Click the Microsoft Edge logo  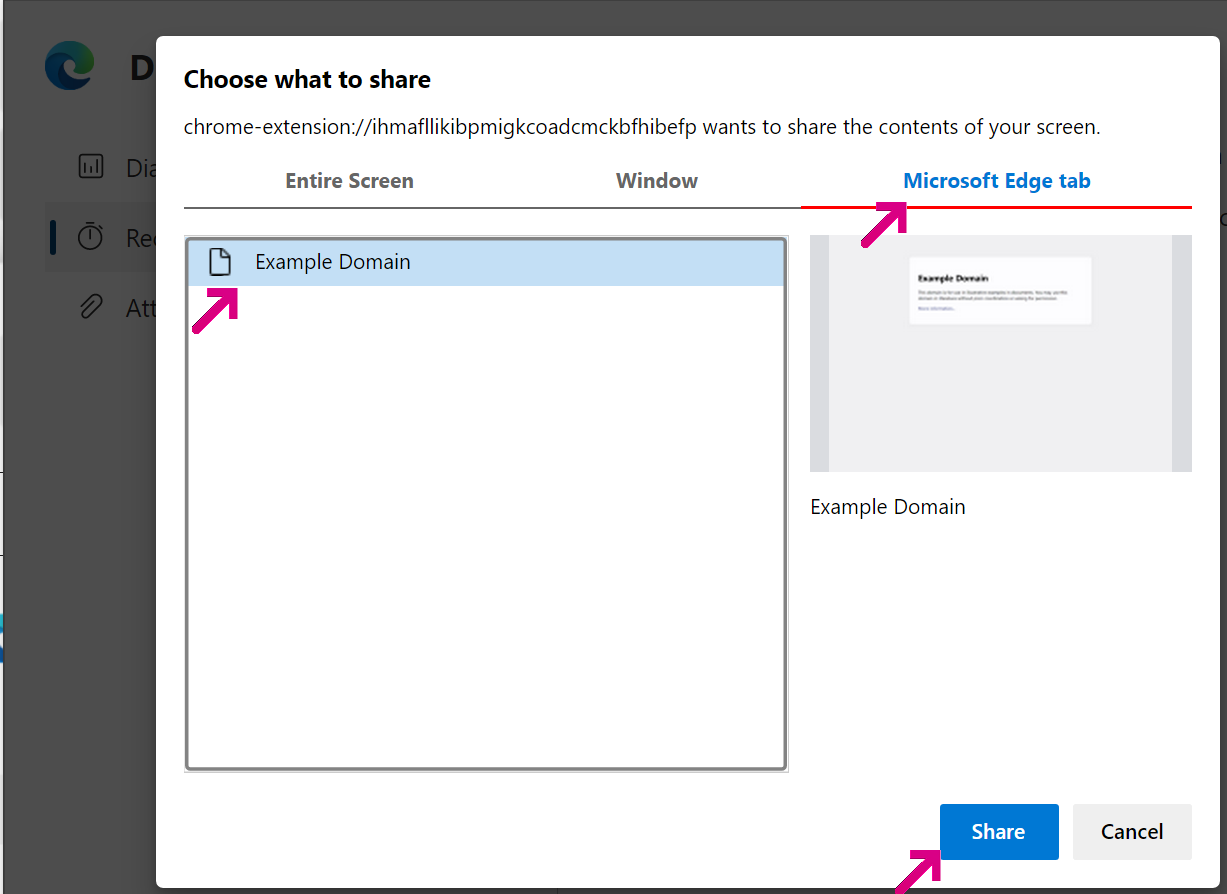click(70, 66)
